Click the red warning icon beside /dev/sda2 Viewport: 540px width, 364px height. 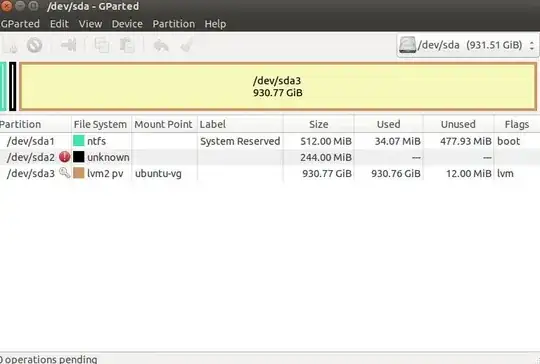click(64, 157)
